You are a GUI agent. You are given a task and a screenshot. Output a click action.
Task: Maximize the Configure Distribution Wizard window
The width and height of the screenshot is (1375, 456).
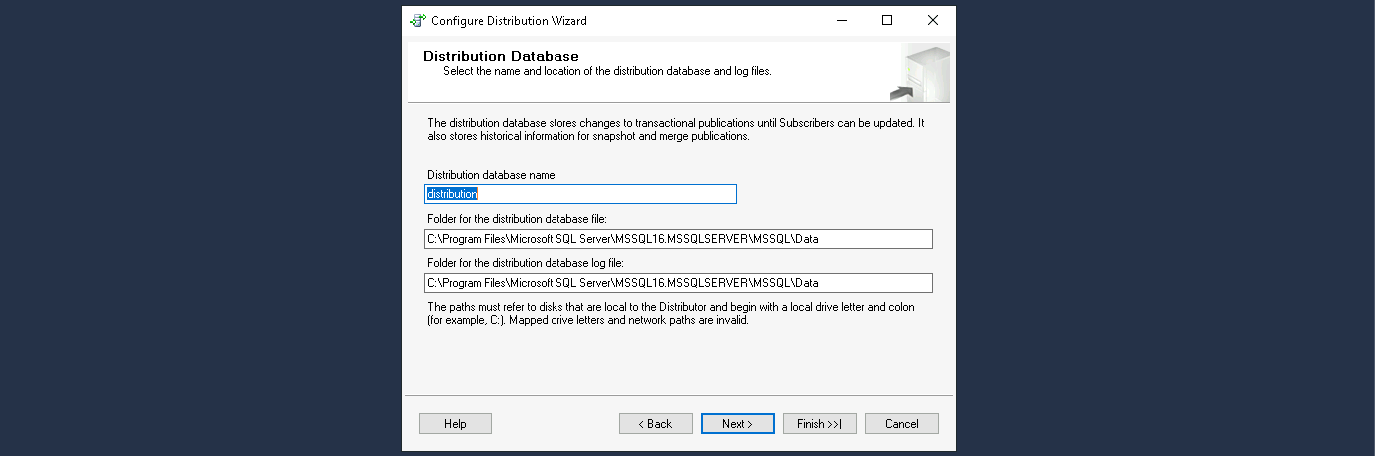[886, 20]
